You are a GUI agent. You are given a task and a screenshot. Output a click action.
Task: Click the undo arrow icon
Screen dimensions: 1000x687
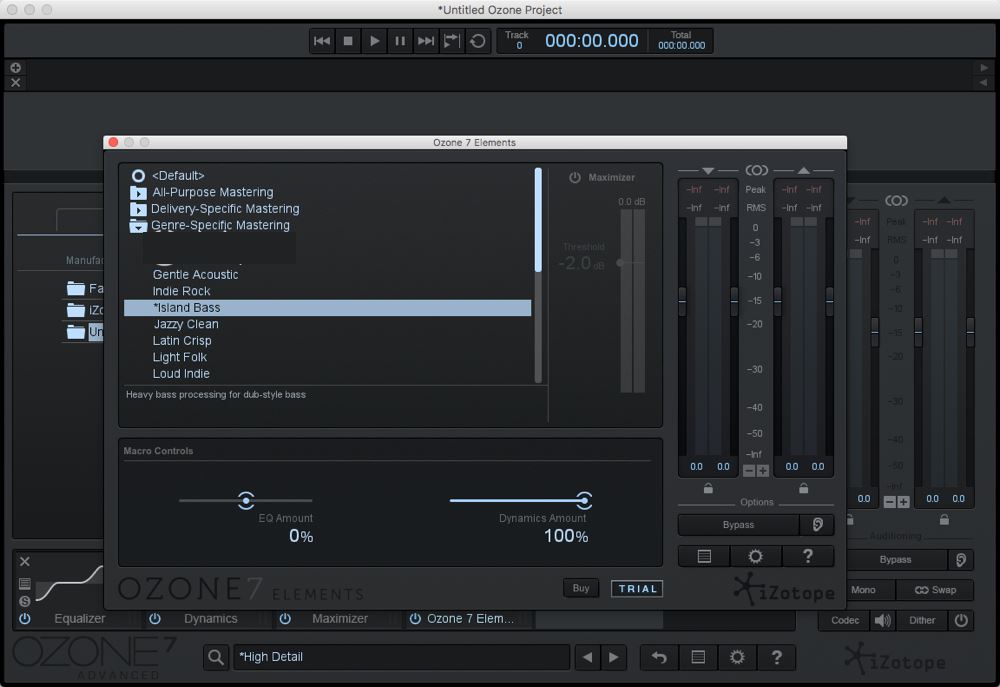click(659, 657)
